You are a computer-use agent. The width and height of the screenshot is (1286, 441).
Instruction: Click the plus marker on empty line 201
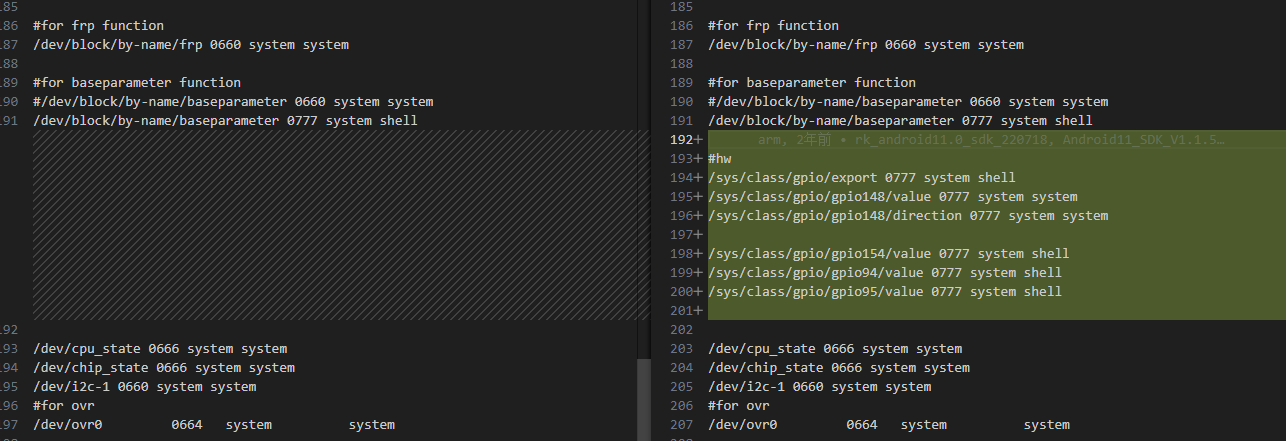click(698, 311)
